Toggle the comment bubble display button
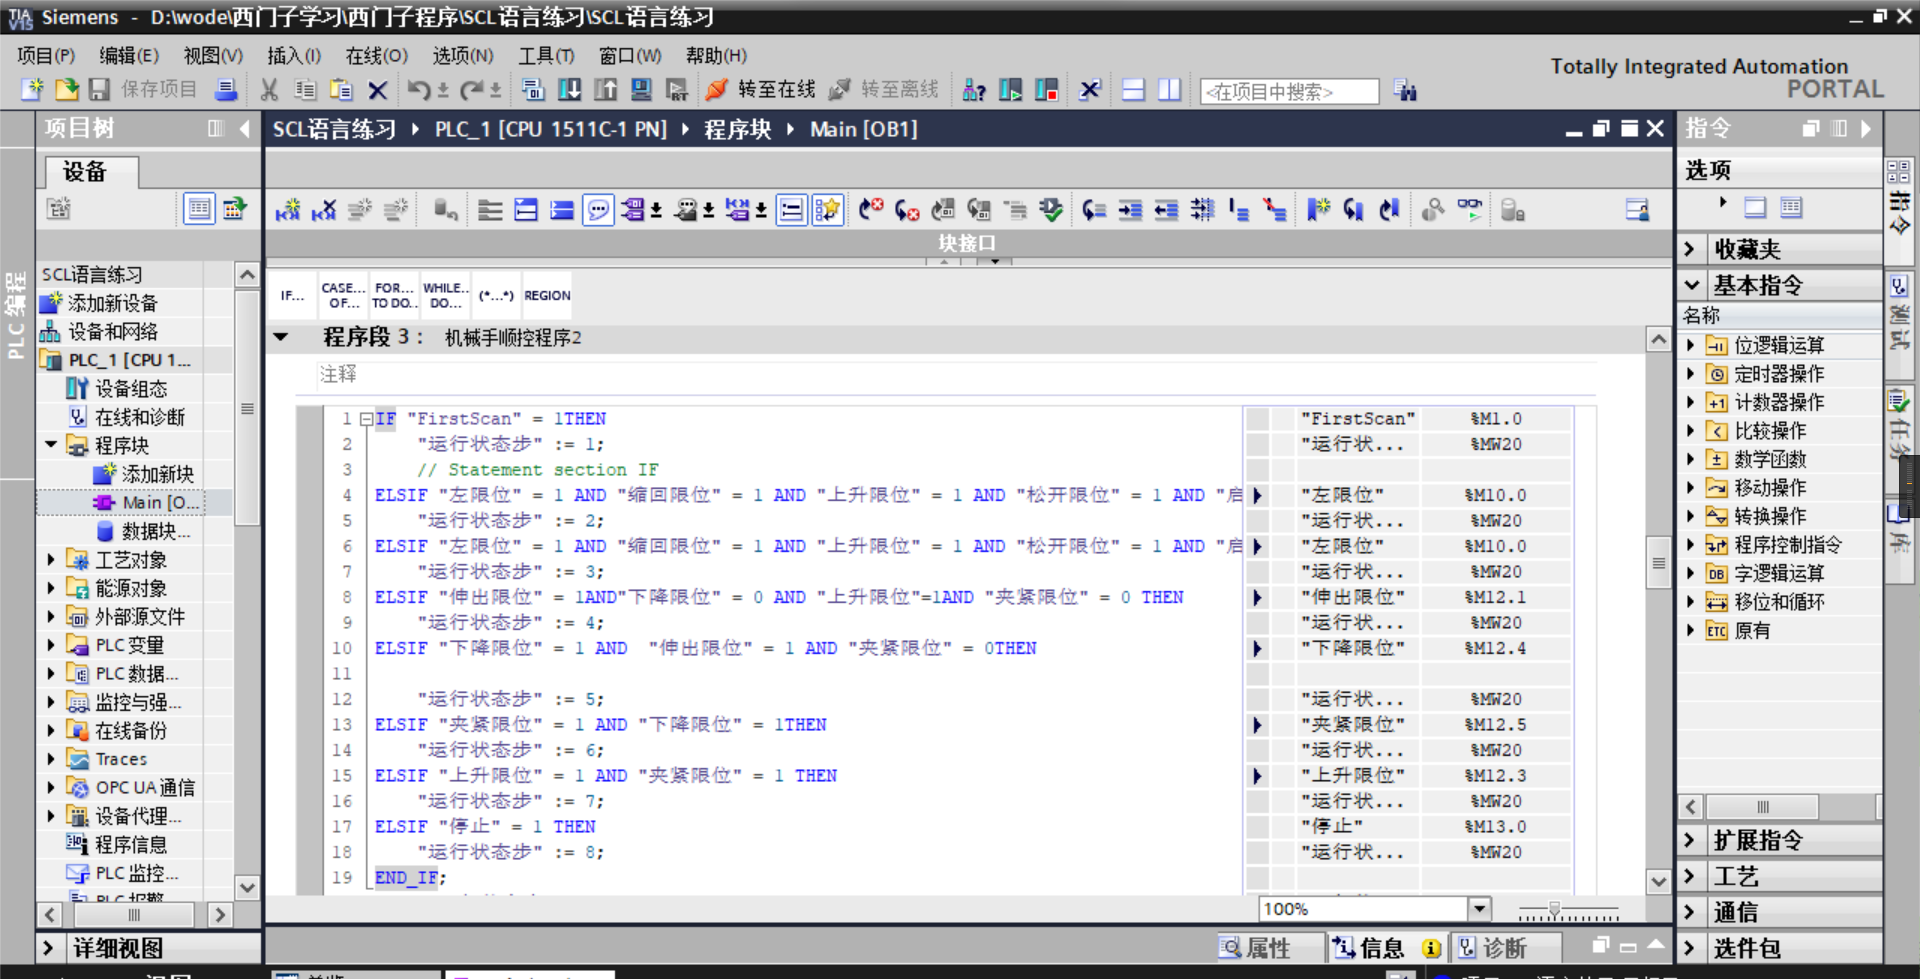 (598, 210)
